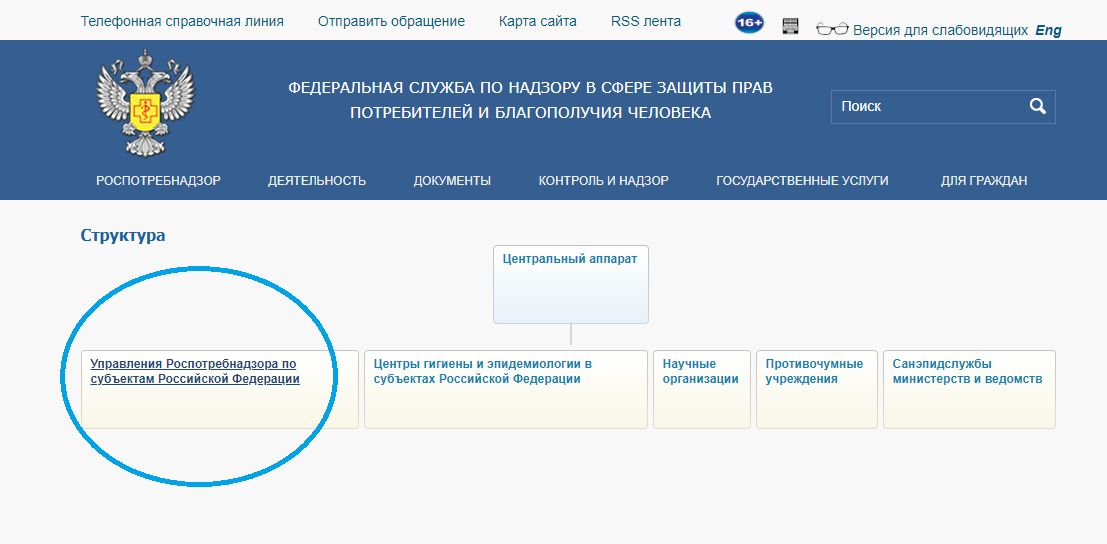
Task: Switch to Версия для слабовидящих
Action: point(940,30)
